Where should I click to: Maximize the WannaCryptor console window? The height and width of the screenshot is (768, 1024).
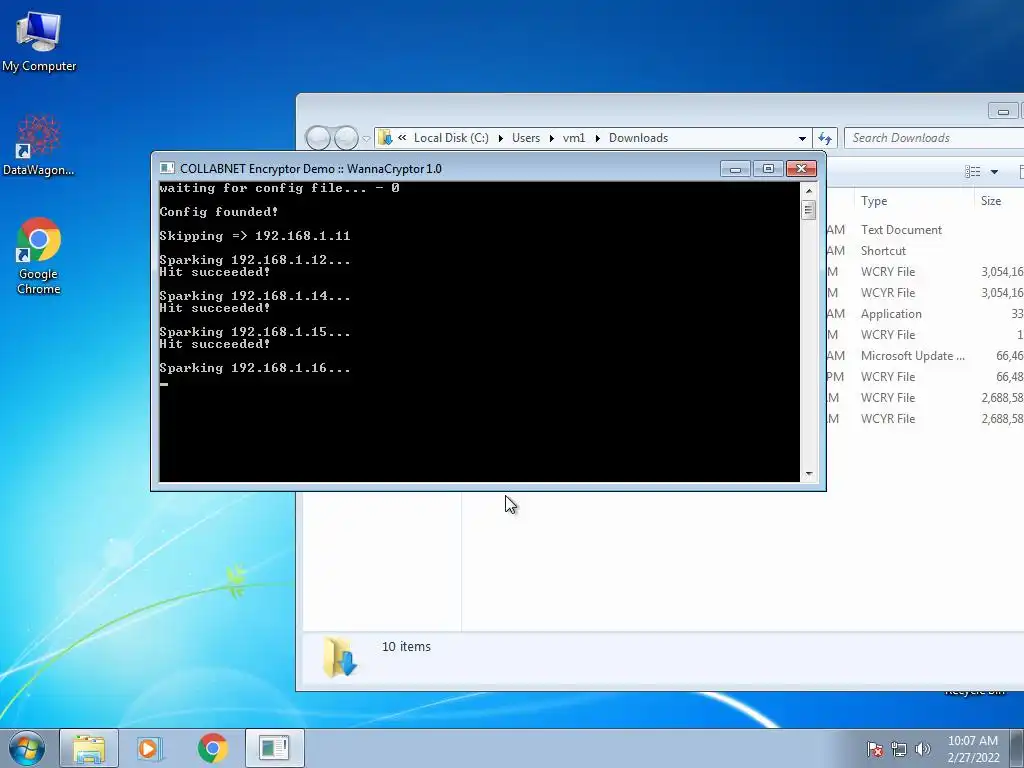pyautogui.click(x=768, y=169)
